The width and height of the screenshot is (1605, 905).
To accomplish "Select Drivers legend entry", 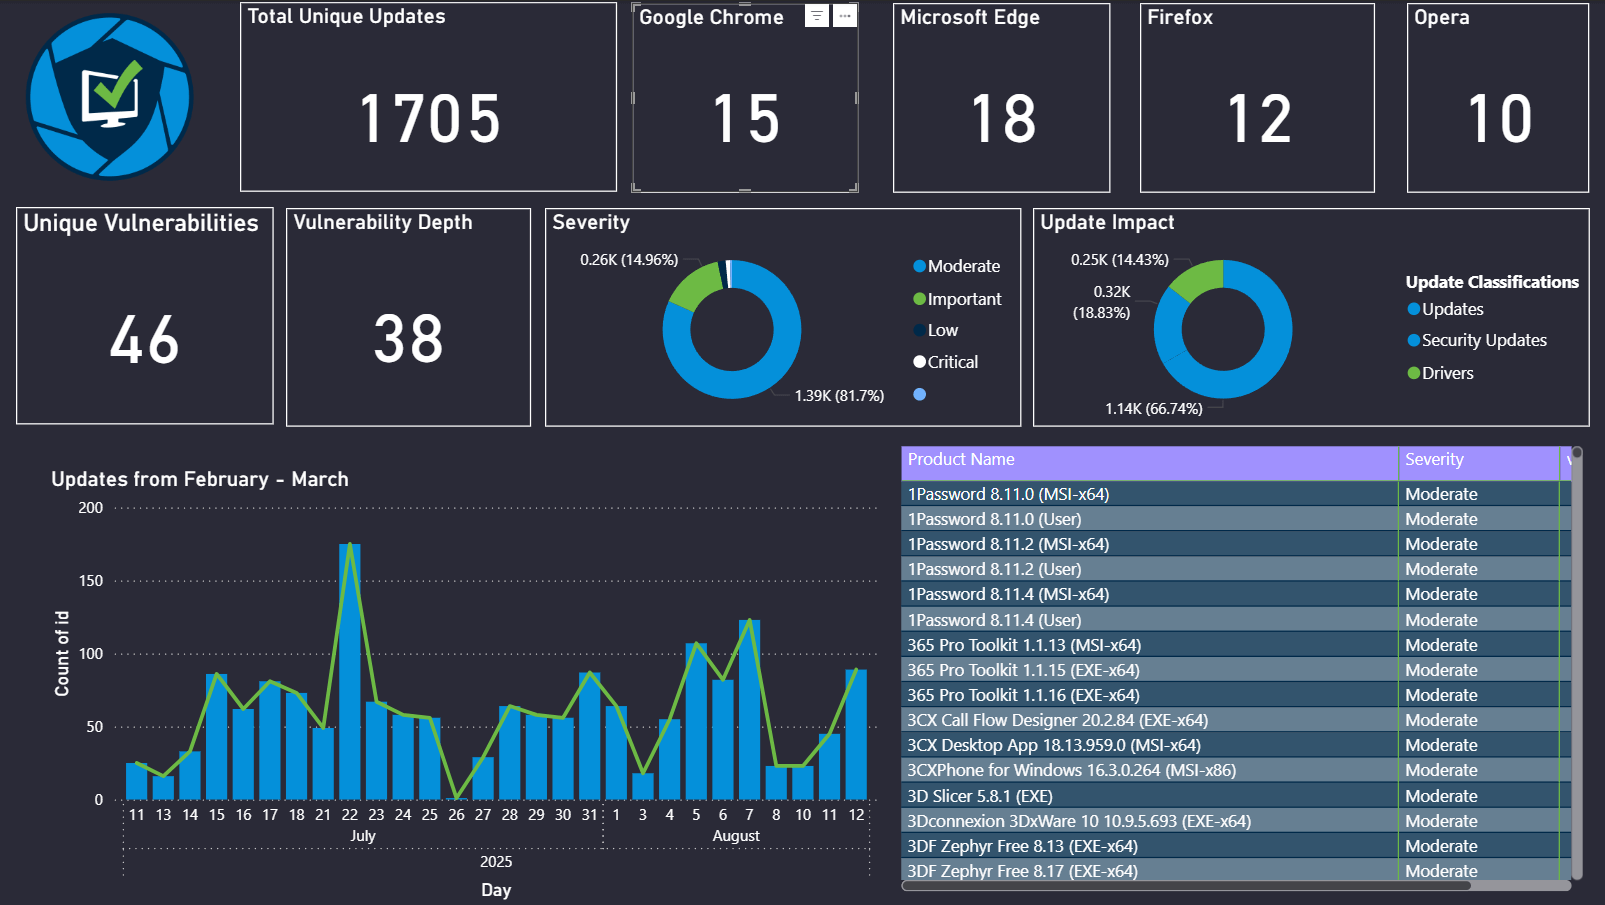I will 1441,373.
